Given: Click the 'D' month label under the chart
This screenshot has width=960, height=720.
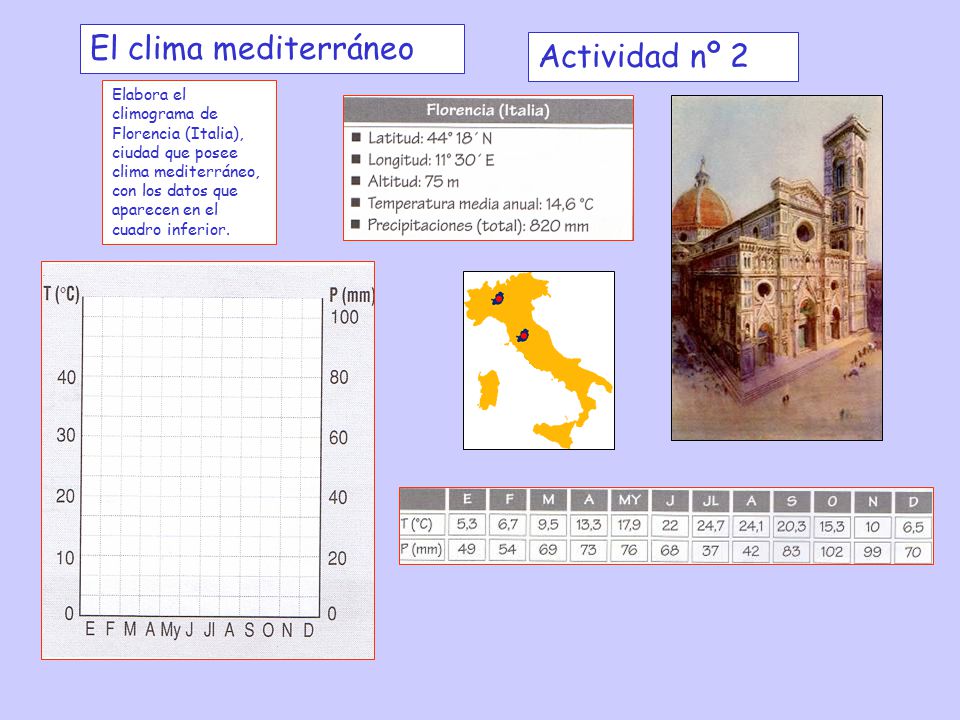Looking at the screenshot, I should 309,629.
